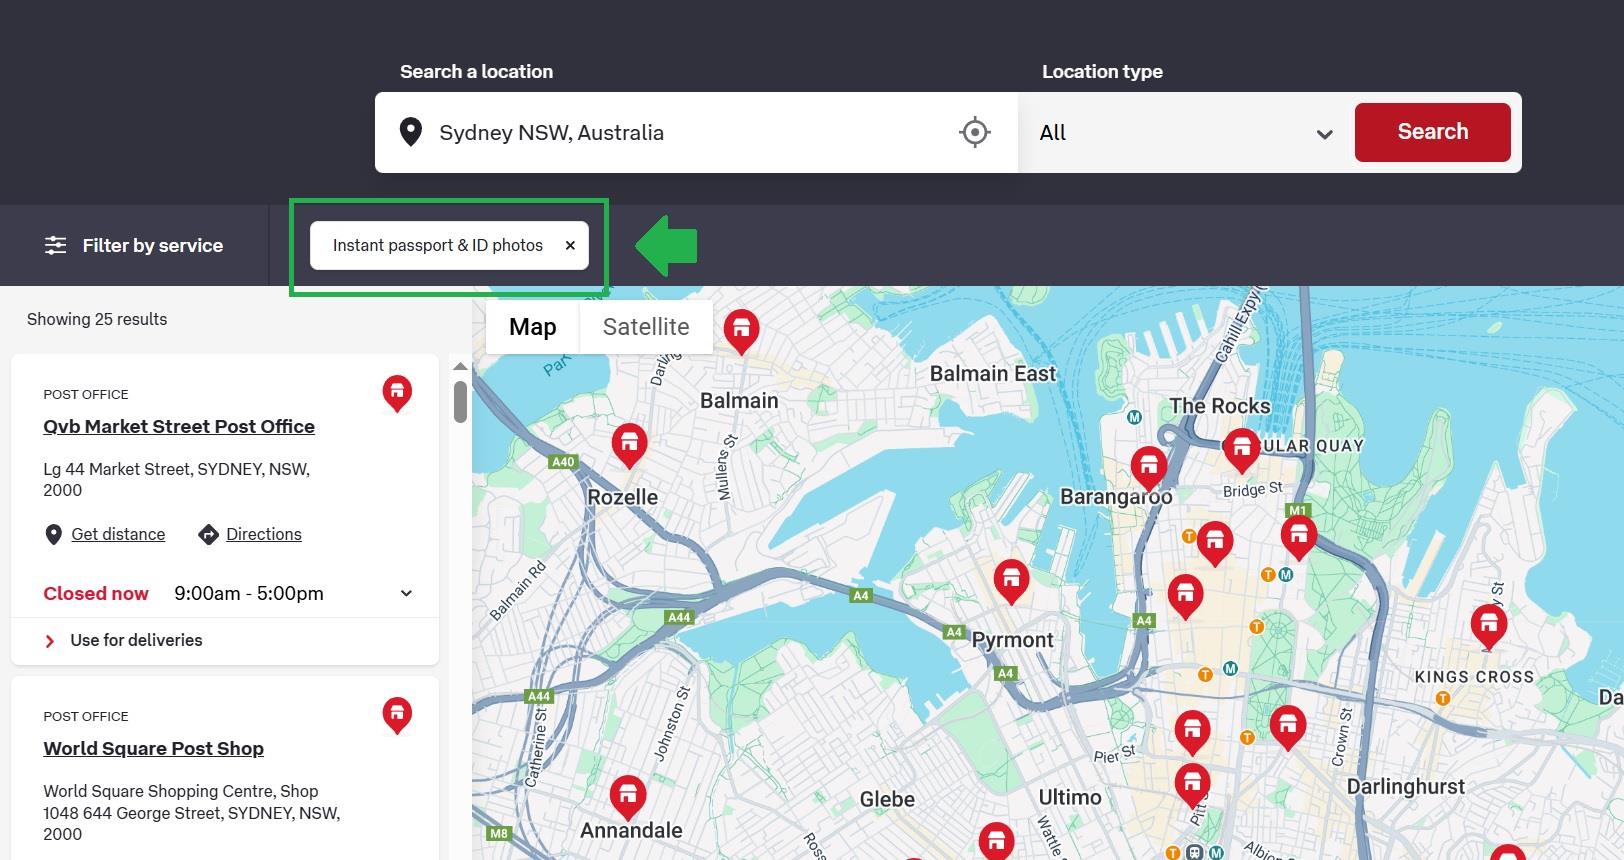
Task: Select the post office map marker in Rozelle
Action: click(629, 445)
